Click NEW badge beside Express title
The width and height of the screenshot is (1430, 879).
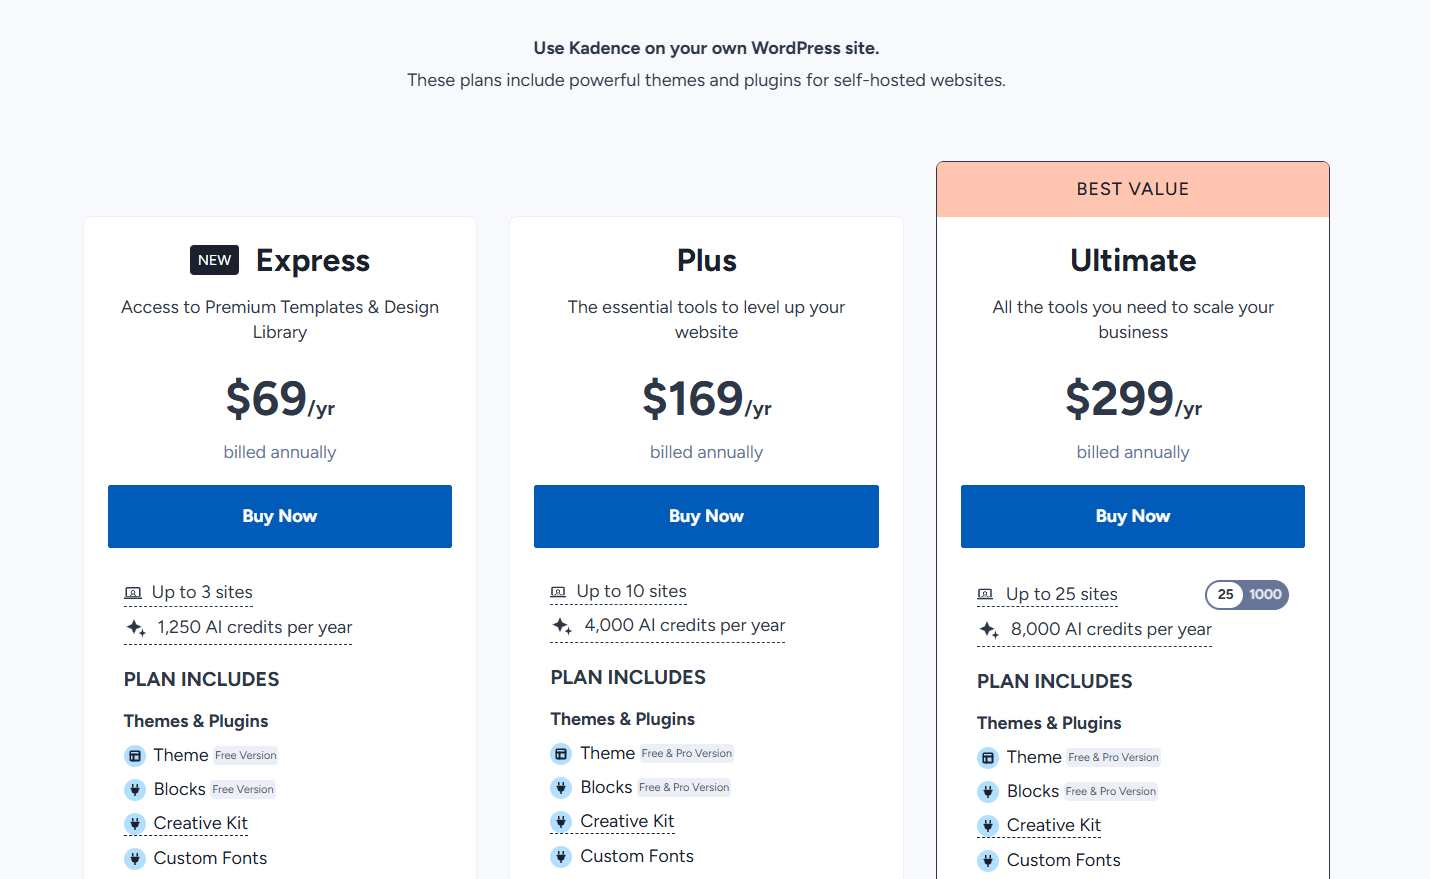point(214,260)
